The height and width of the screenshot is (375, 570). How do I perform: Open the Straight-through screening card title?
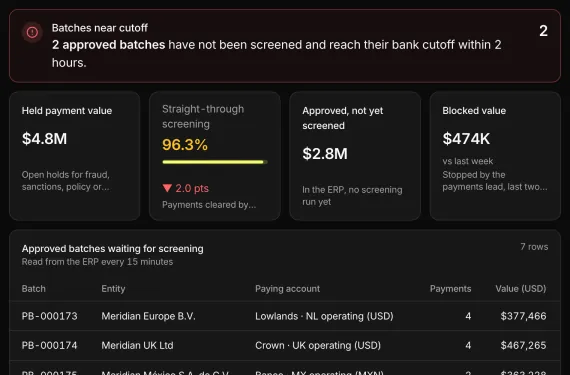point(203,116)
